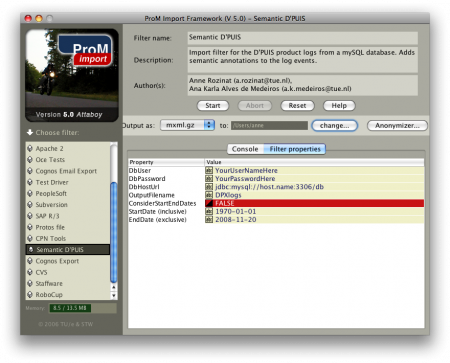Open the Anonymizer dialog button
The width and height of the screenshot is (450, 363).
397,126
